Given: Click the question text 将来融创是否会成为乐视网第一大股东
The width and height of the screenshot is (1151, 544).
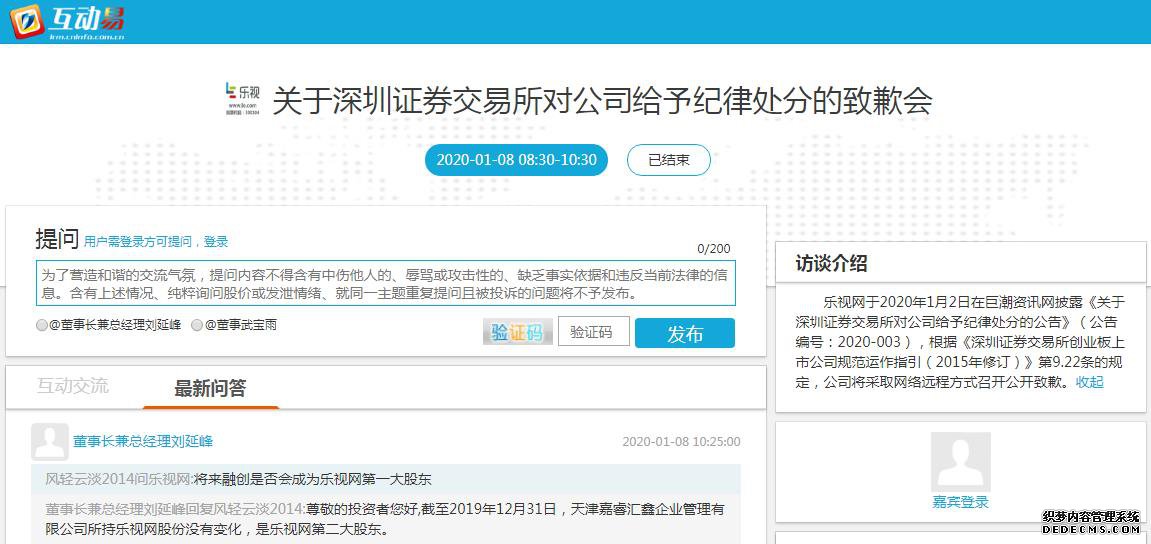Looking at the screenshot, I should [x=313, y=479].
